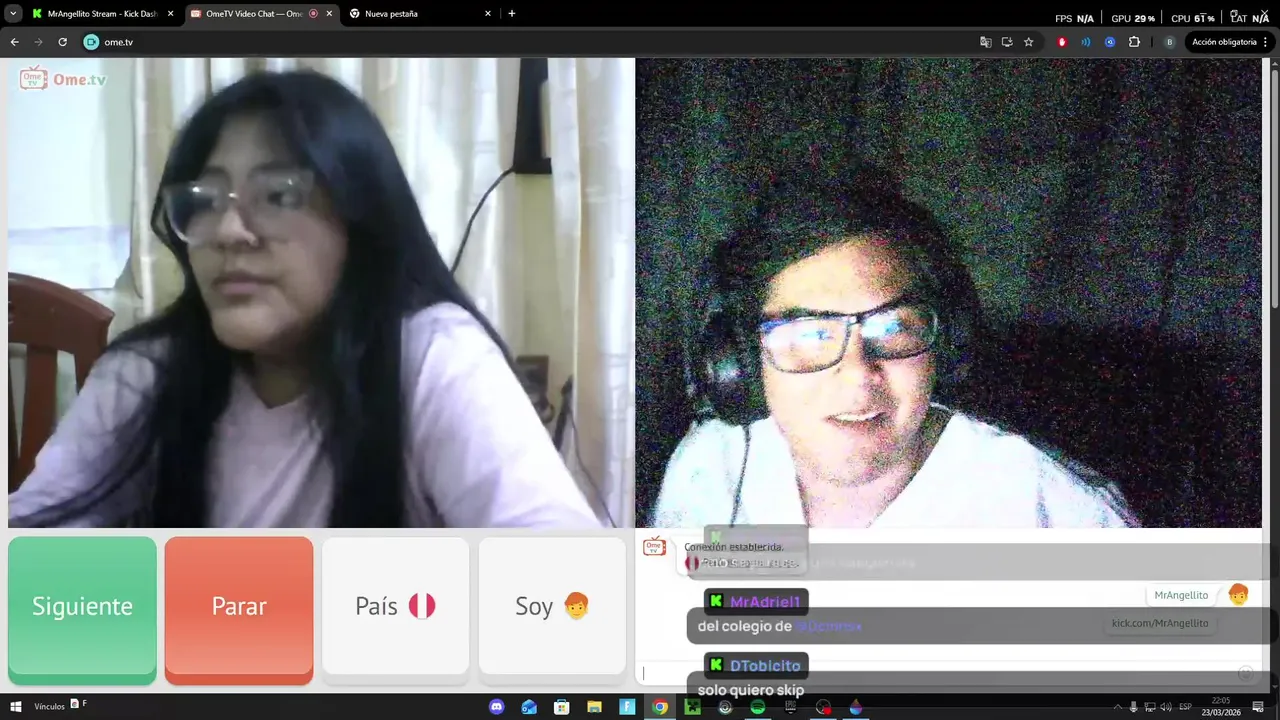Click the Chrome icon in the taskbar

pos(660,707)
